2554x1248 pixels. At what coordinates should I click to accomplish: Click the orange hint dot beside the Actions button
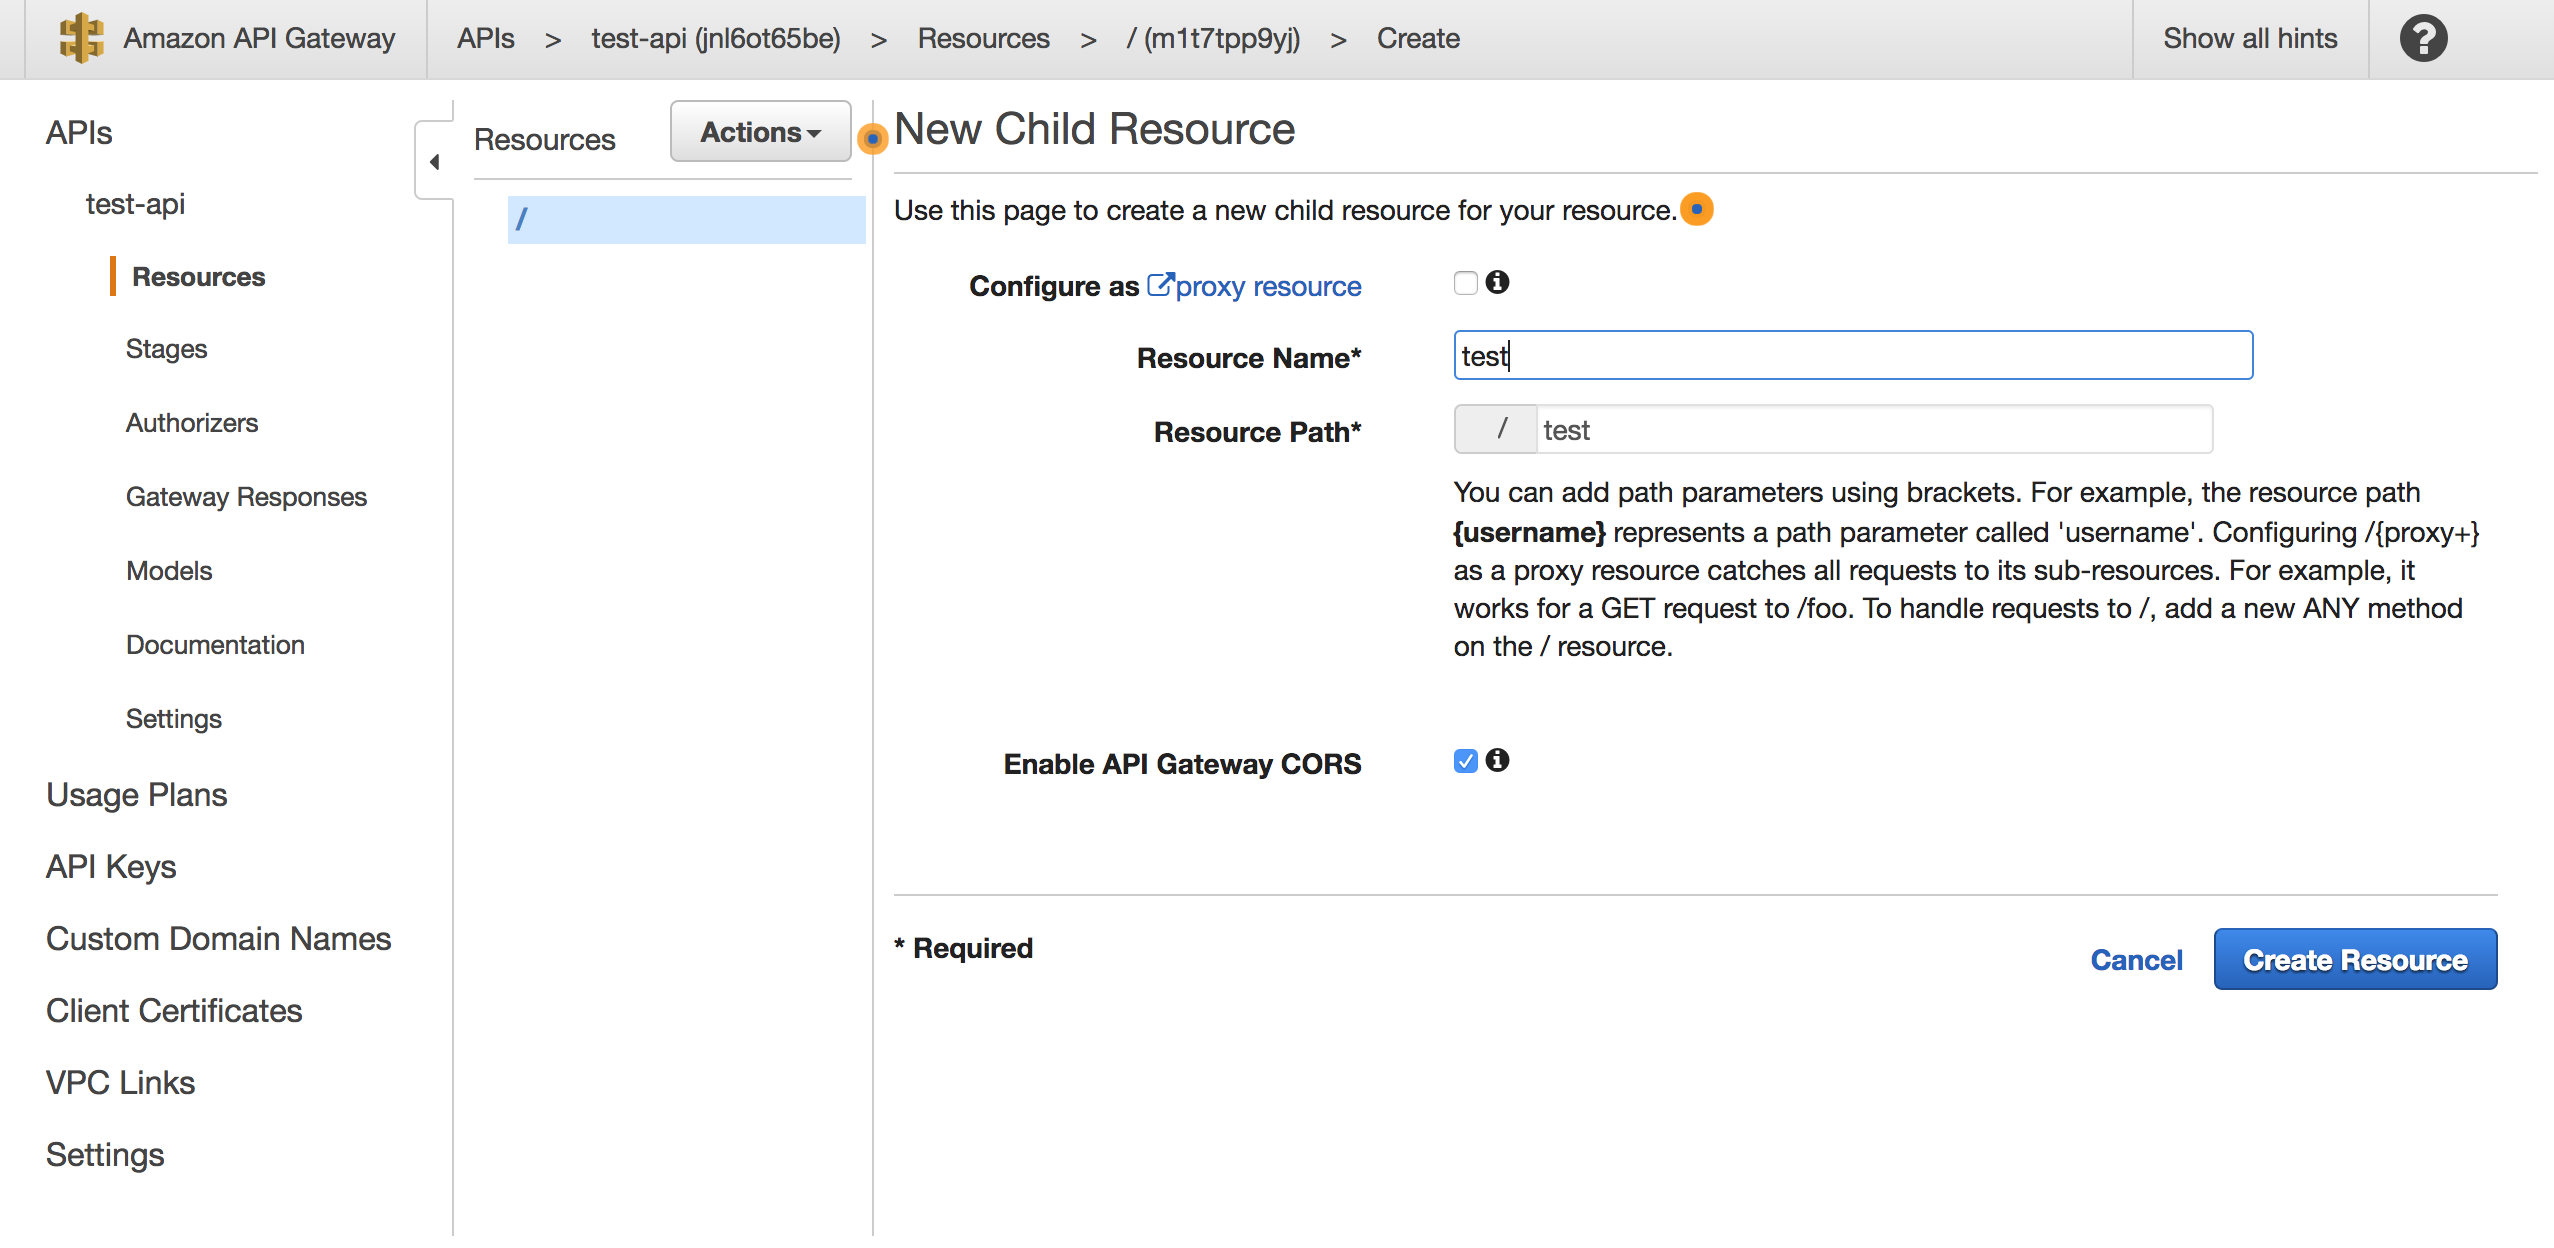coord(873,140)
